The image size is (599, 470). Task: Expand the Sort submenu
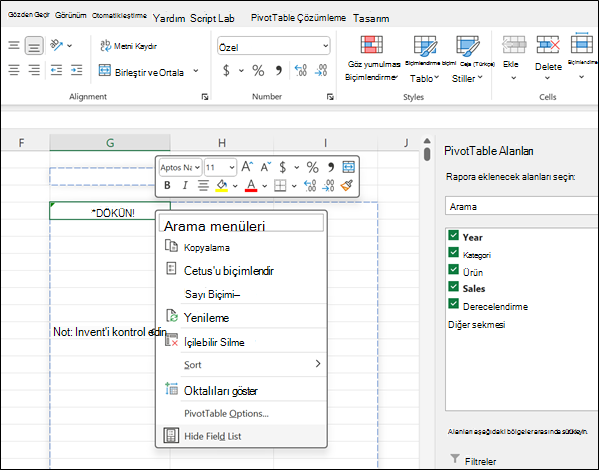[241, 365]
